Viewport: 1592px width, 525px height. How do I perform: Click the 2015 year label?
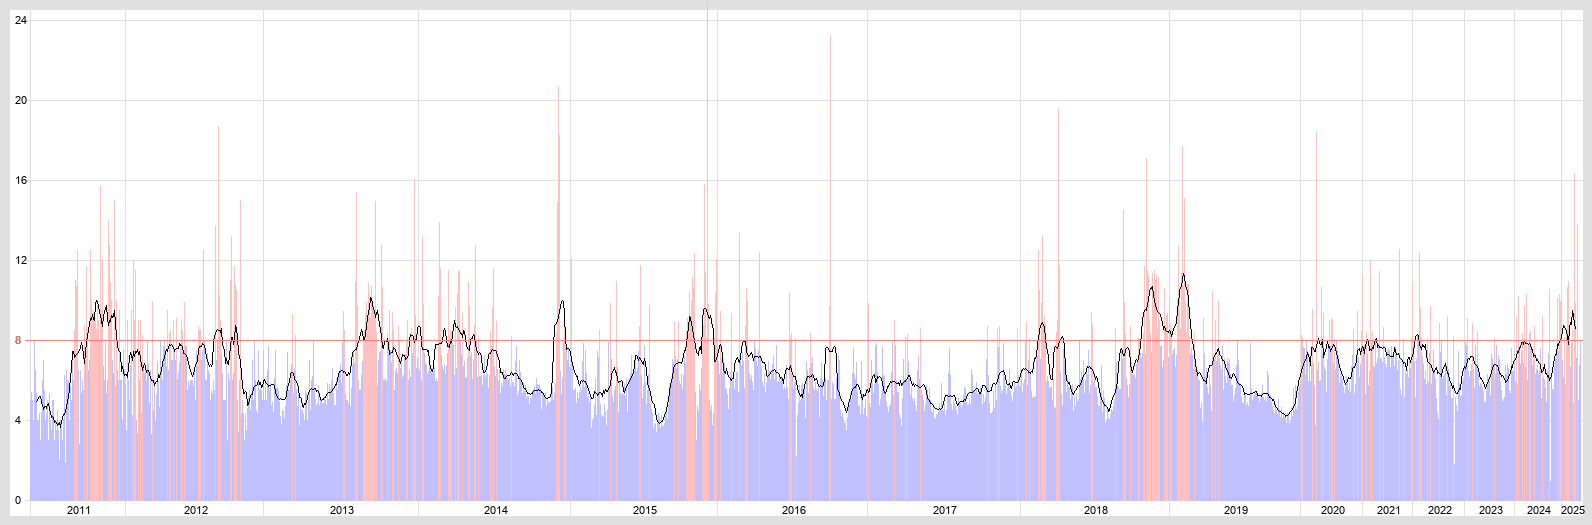(x=645, y=510)
